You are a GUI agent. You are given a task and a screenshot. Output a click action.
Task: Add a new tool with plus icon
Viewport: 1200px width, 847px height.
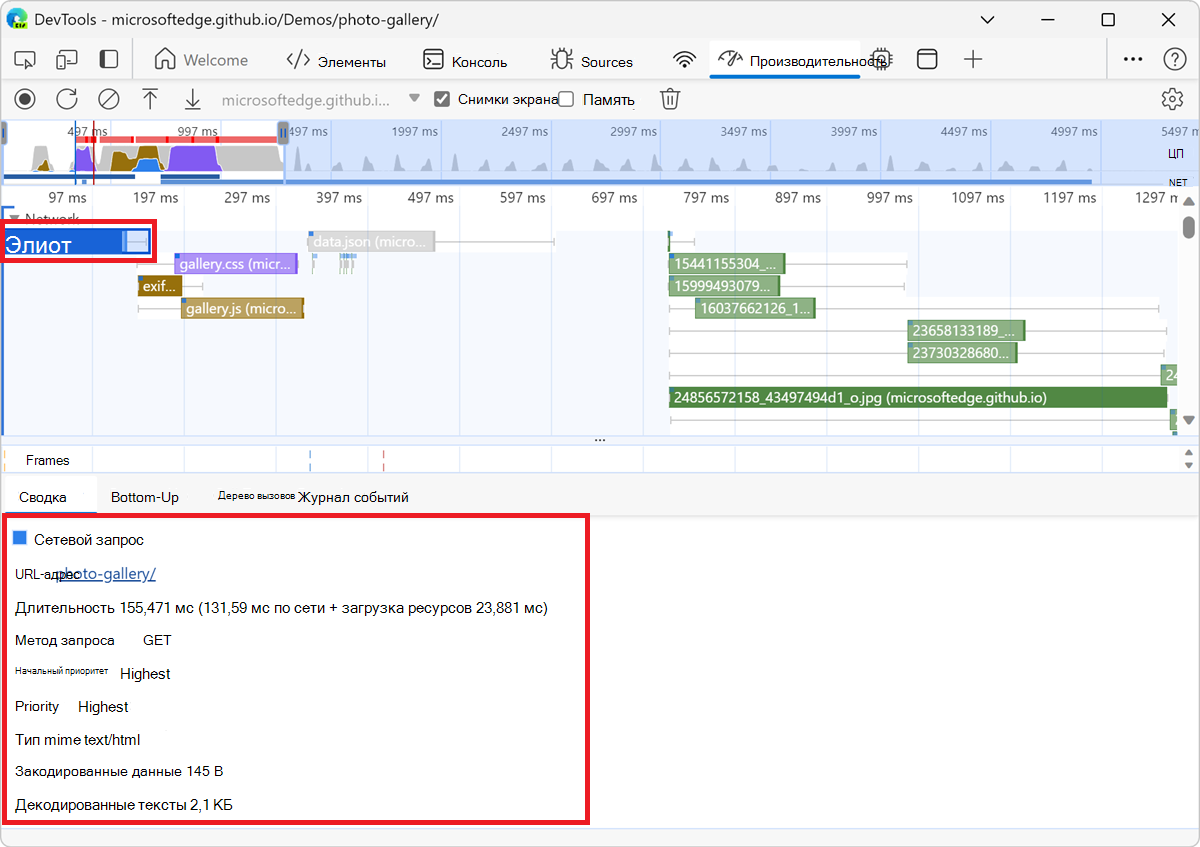click(x=973, y=60)
